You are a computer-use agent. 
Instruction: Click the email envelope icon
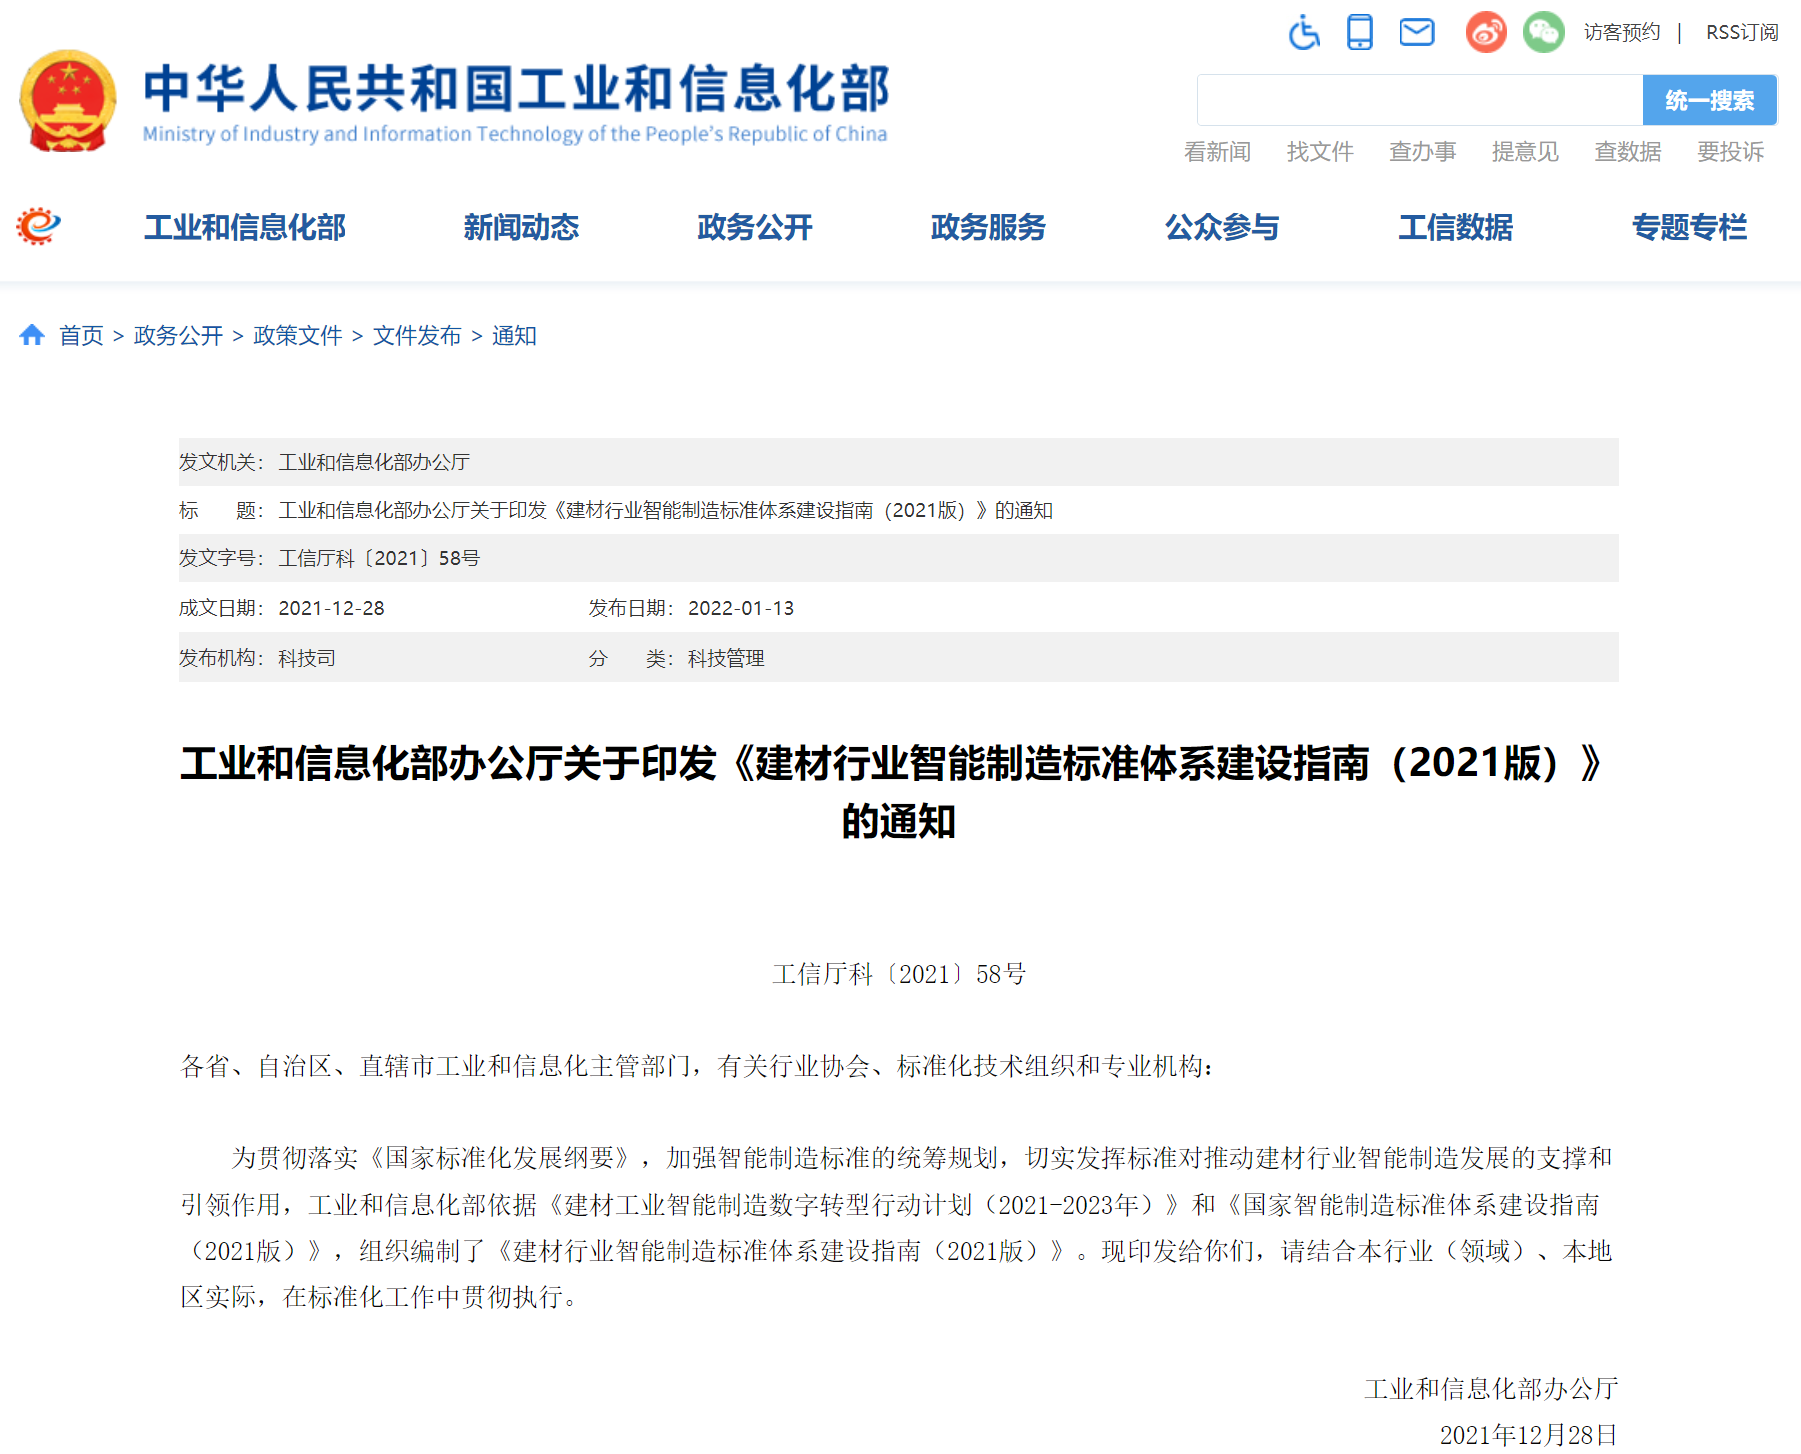tap(1416, 33)
